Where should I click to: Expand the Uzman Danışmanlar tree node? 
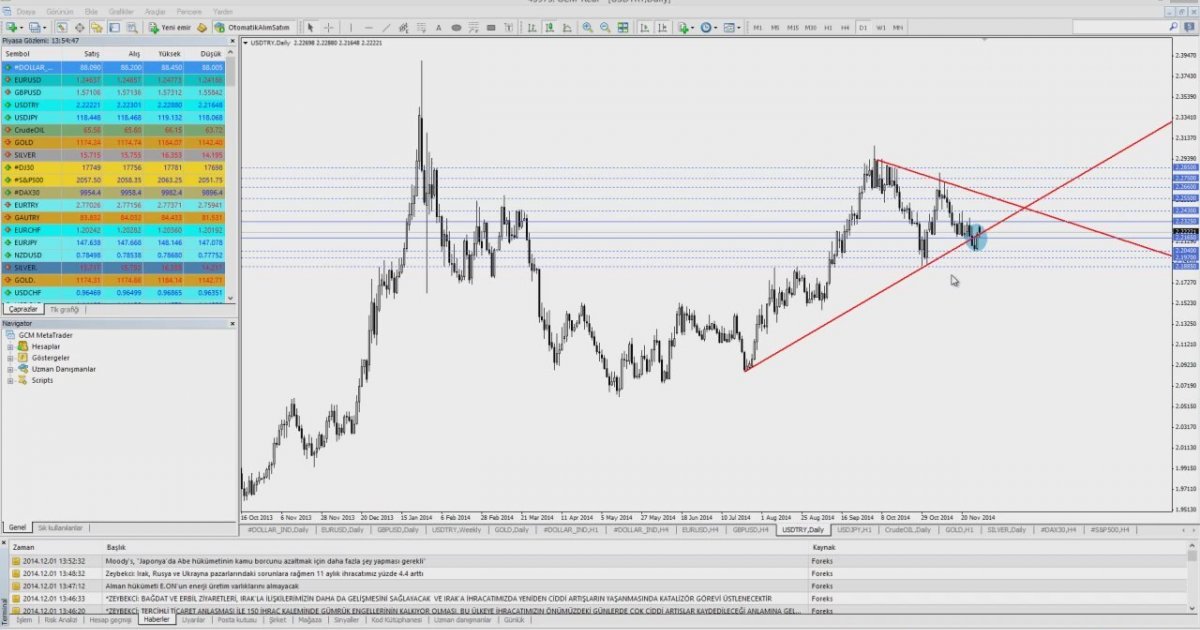[x=9, y=369]
